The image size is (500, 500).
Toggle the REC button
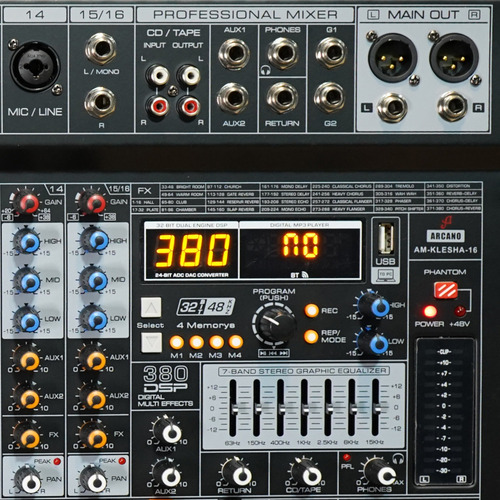click(x=311, y=310)
